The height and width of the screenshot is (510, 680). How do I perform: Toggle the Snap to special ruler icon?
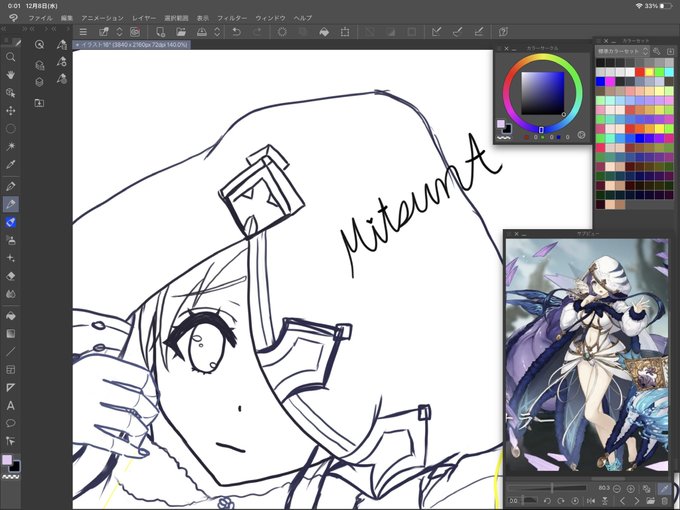[x=458, y=32]
